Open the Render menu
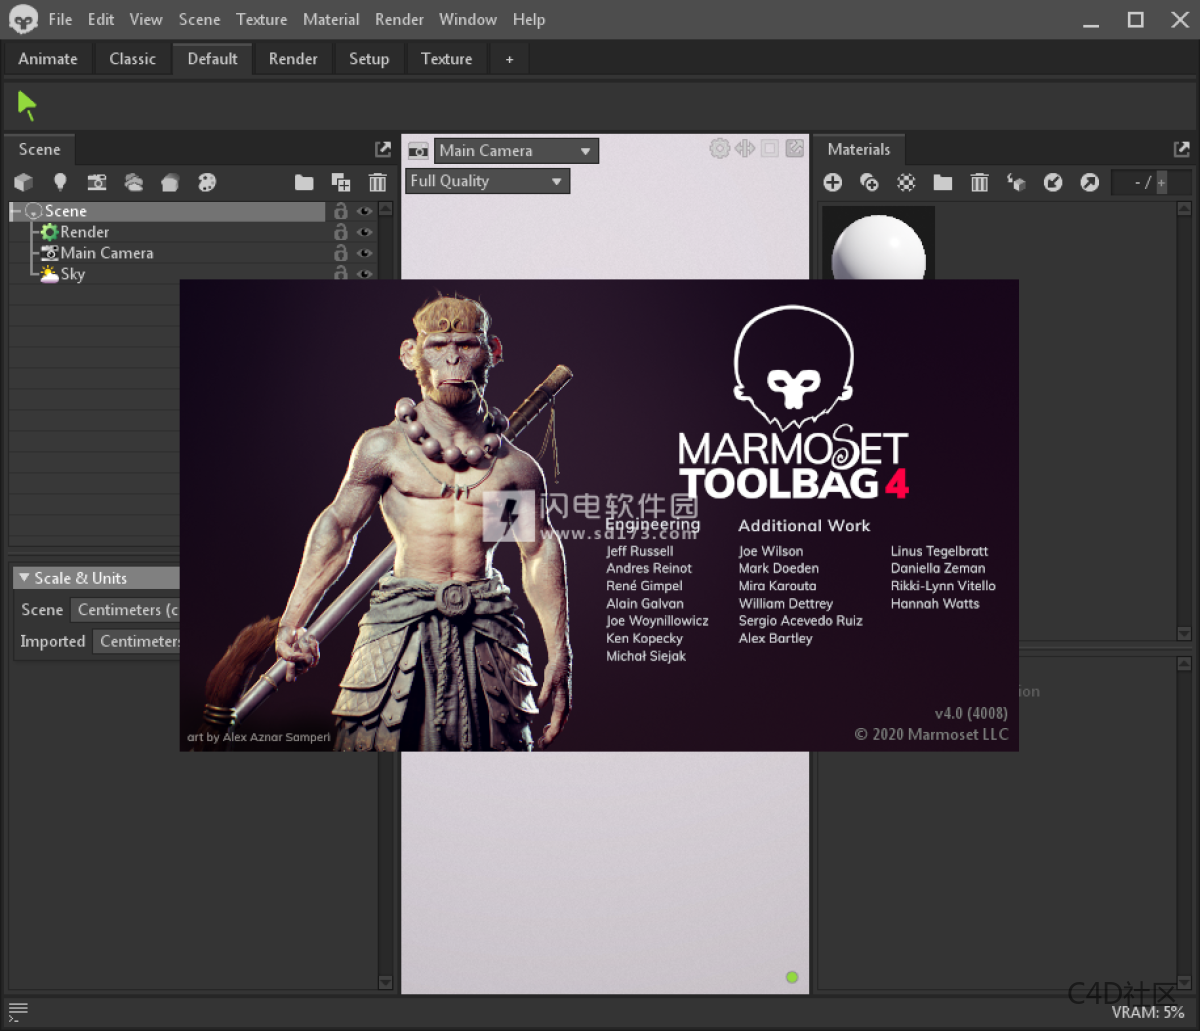This screenshot has width=1200, height=1031. (399, 19)
